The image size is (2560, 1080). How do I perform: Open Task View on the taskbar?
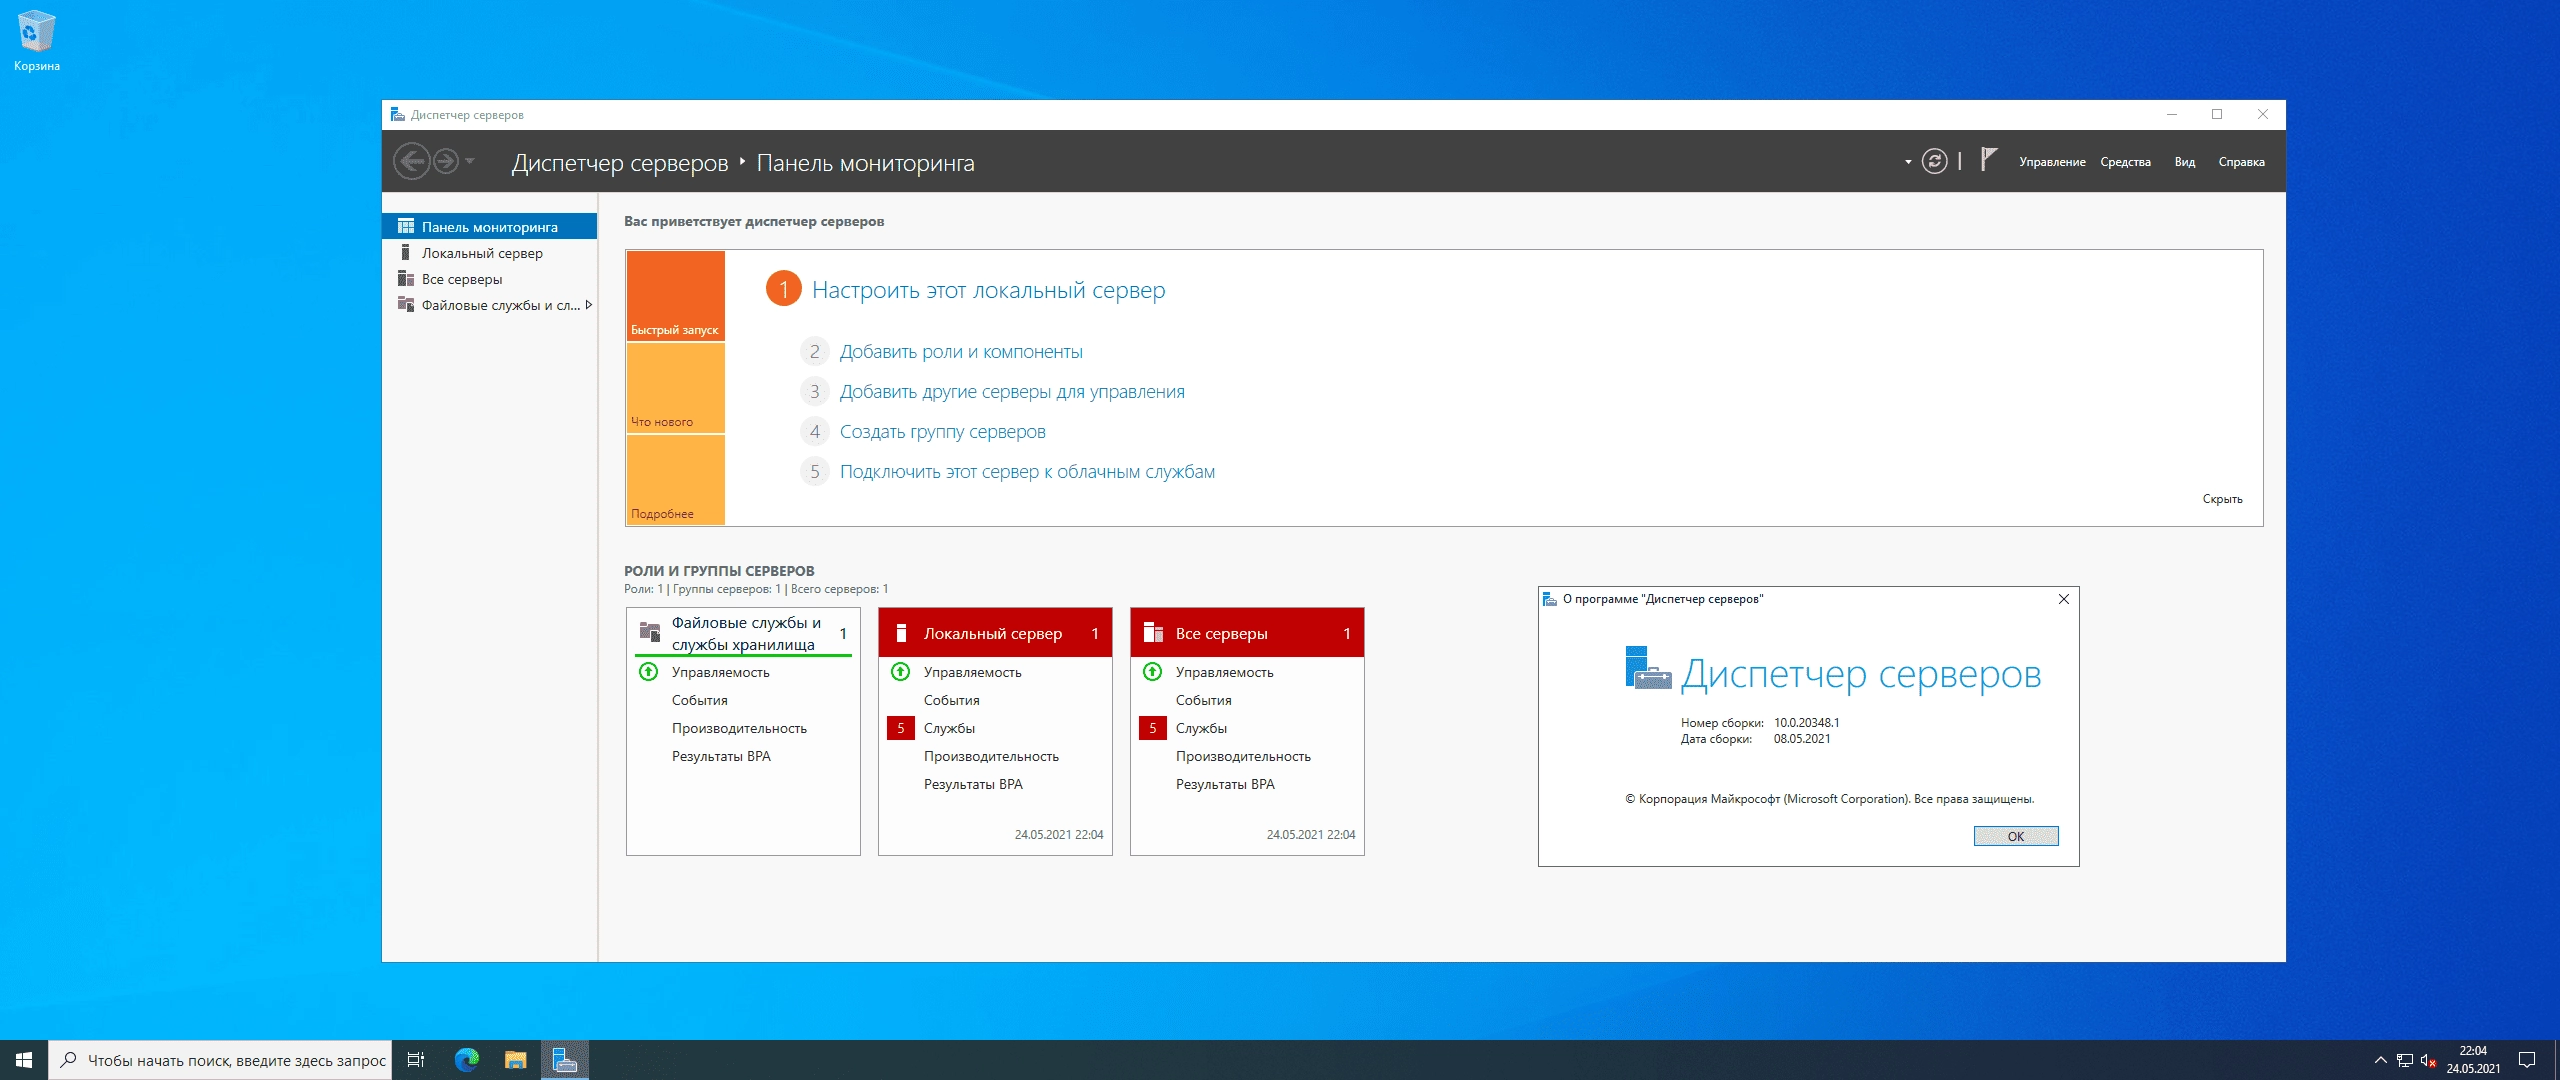(416, 1060)
